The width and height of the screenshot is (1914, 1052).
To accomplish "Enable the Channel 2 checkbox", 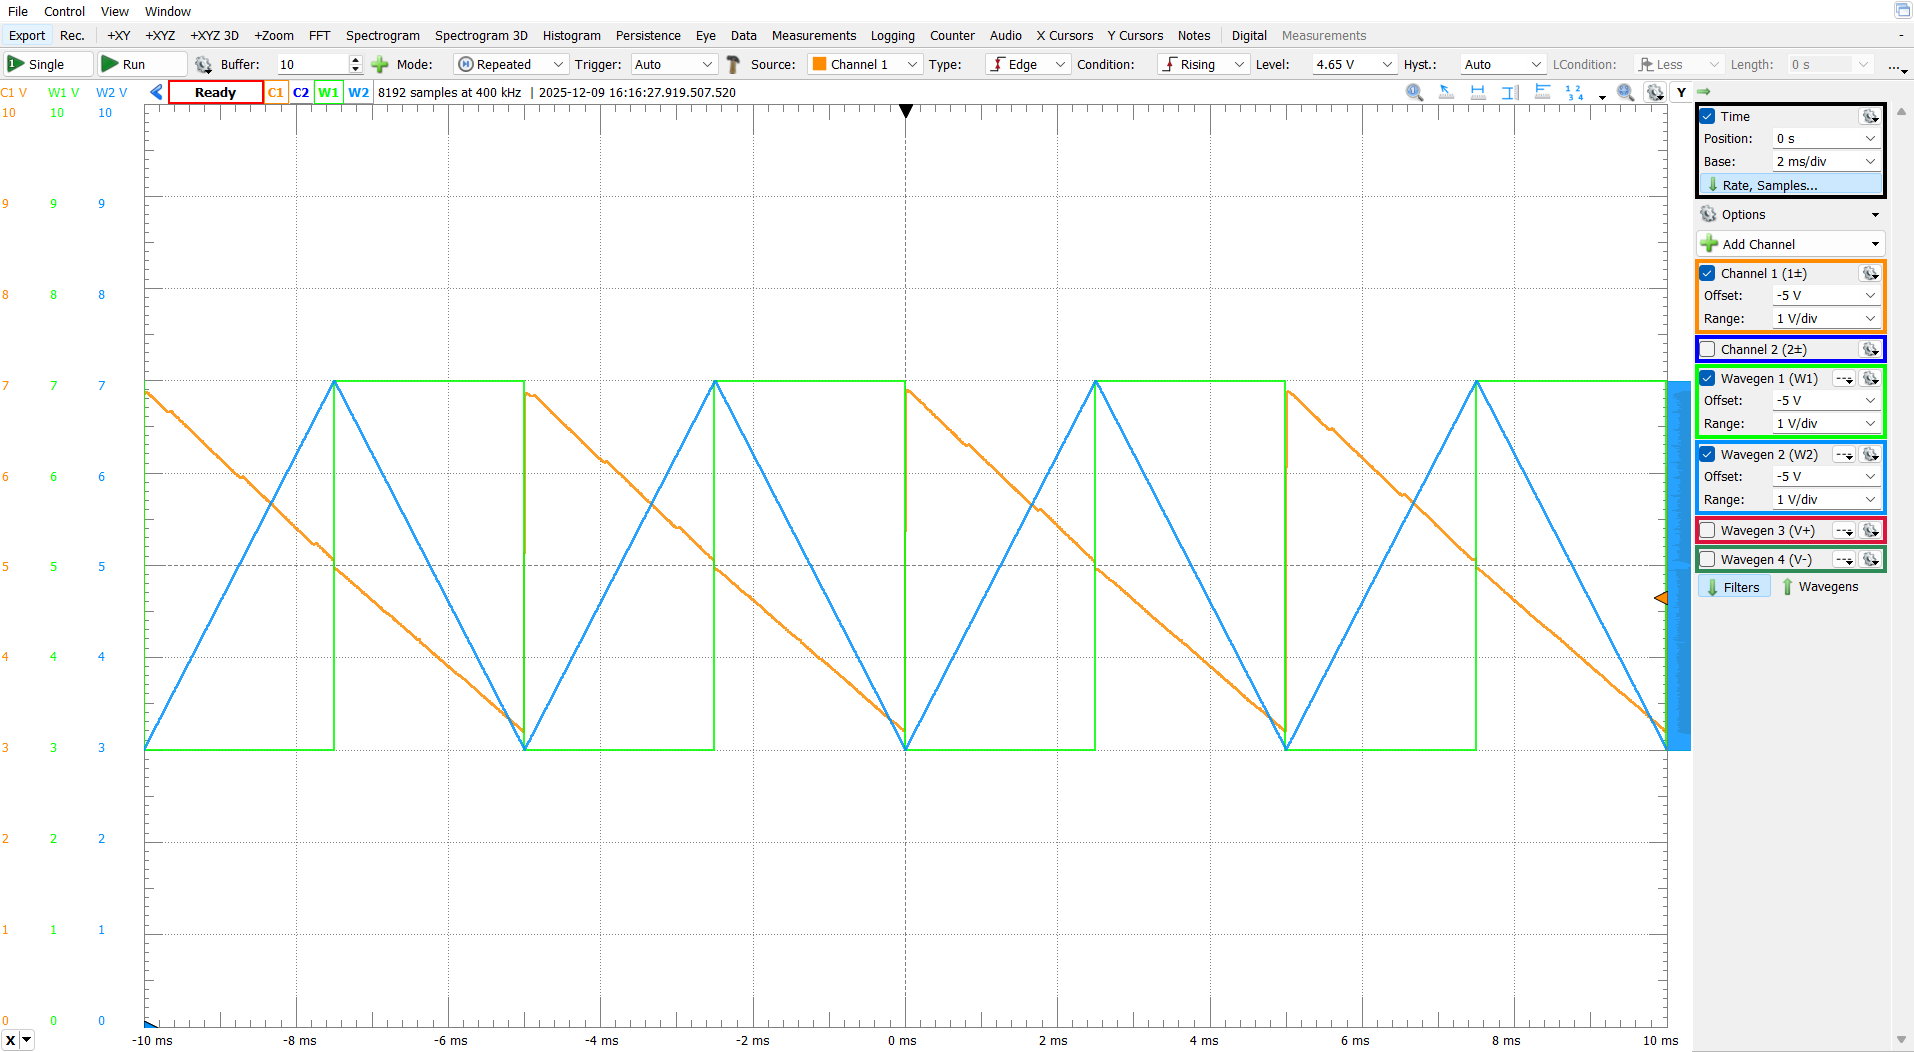I will (1708, 350).
